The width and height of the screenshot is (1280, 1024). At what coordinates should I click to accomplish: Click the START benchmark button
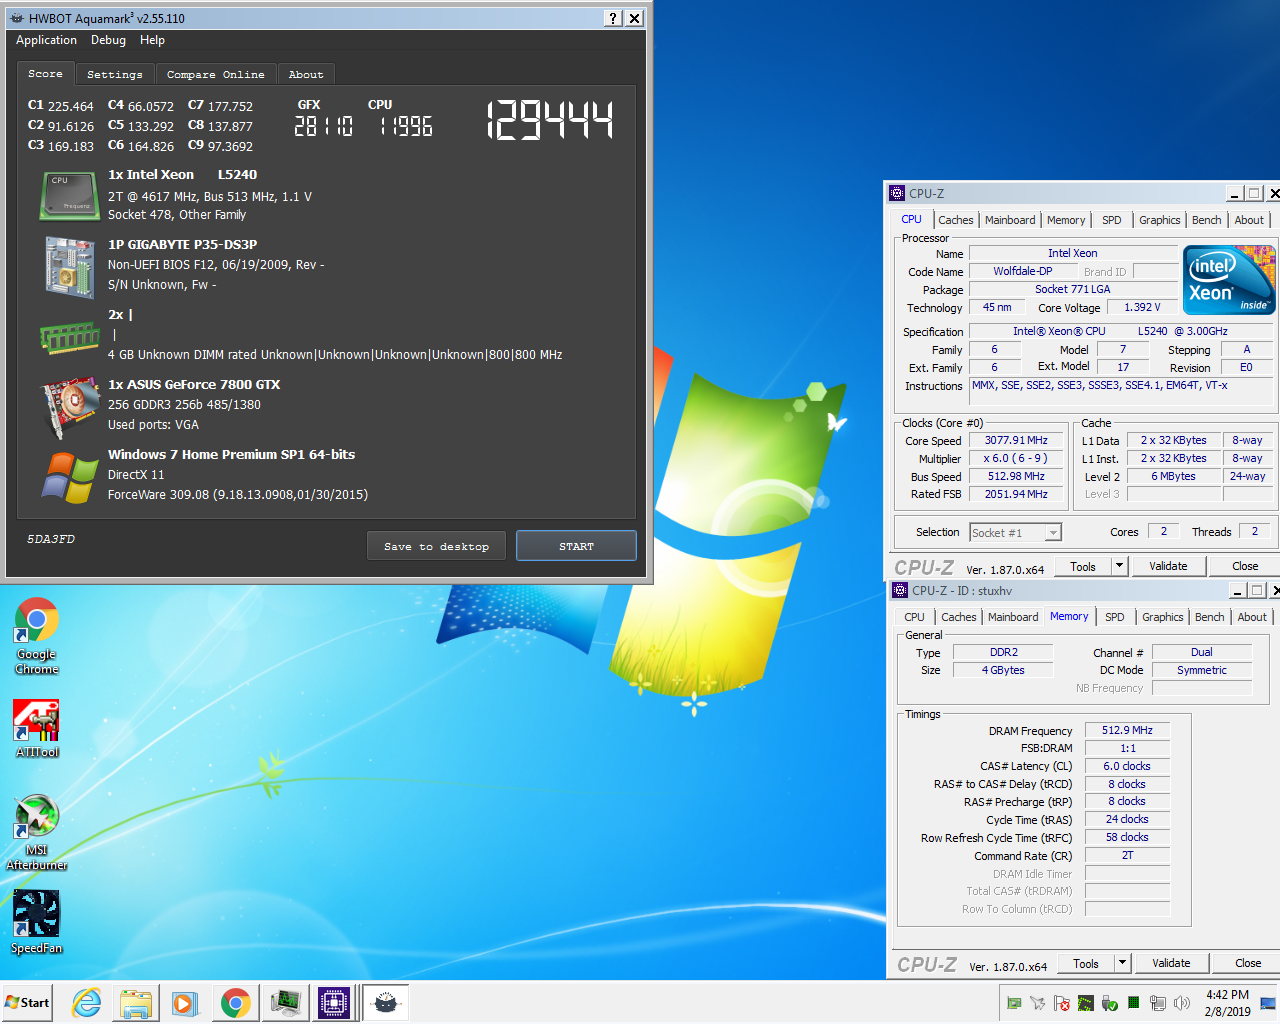click(x=576, y=546)
